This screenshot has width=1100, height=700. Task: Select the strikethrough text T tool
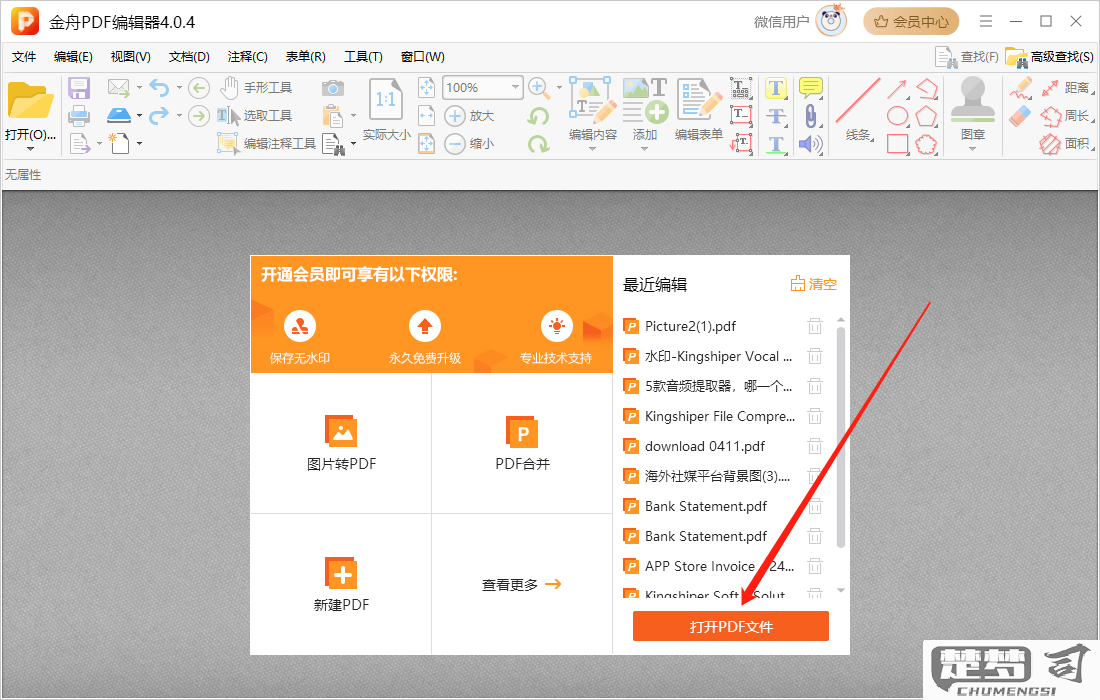[x=776, y=116]
